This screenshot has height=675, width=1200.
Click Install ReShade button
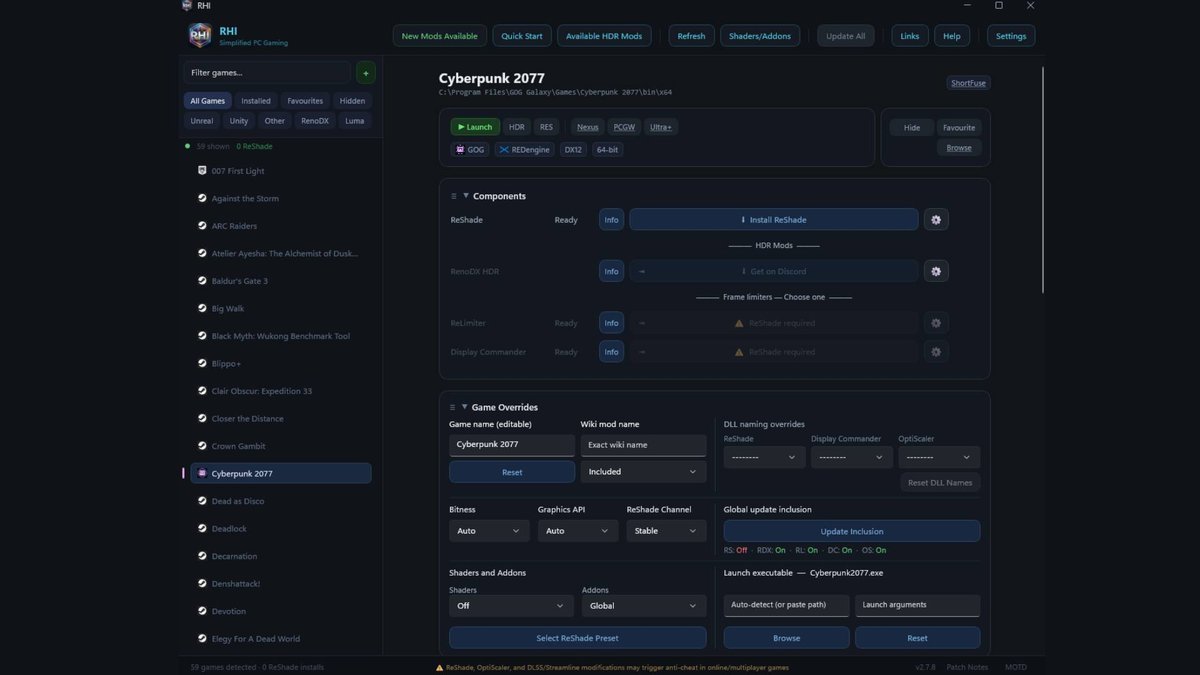pos(773,220)
